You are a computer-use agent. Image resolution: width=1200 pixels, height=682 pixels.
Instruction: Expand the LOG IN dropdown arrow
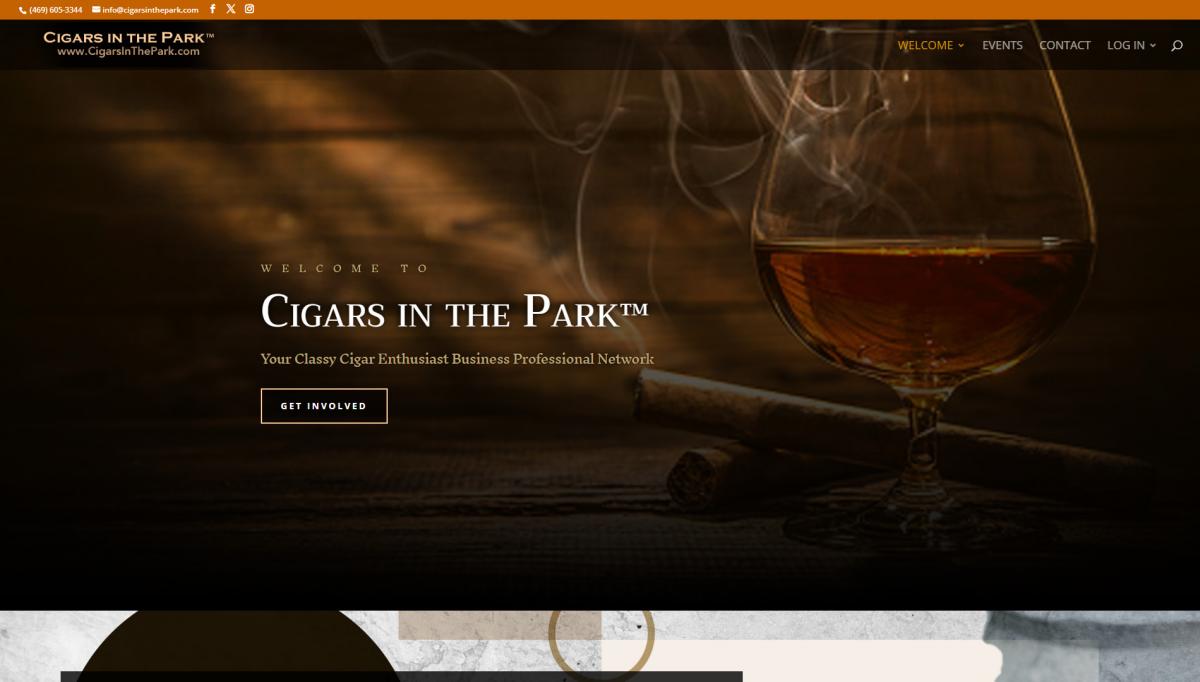pos(1153,45)
